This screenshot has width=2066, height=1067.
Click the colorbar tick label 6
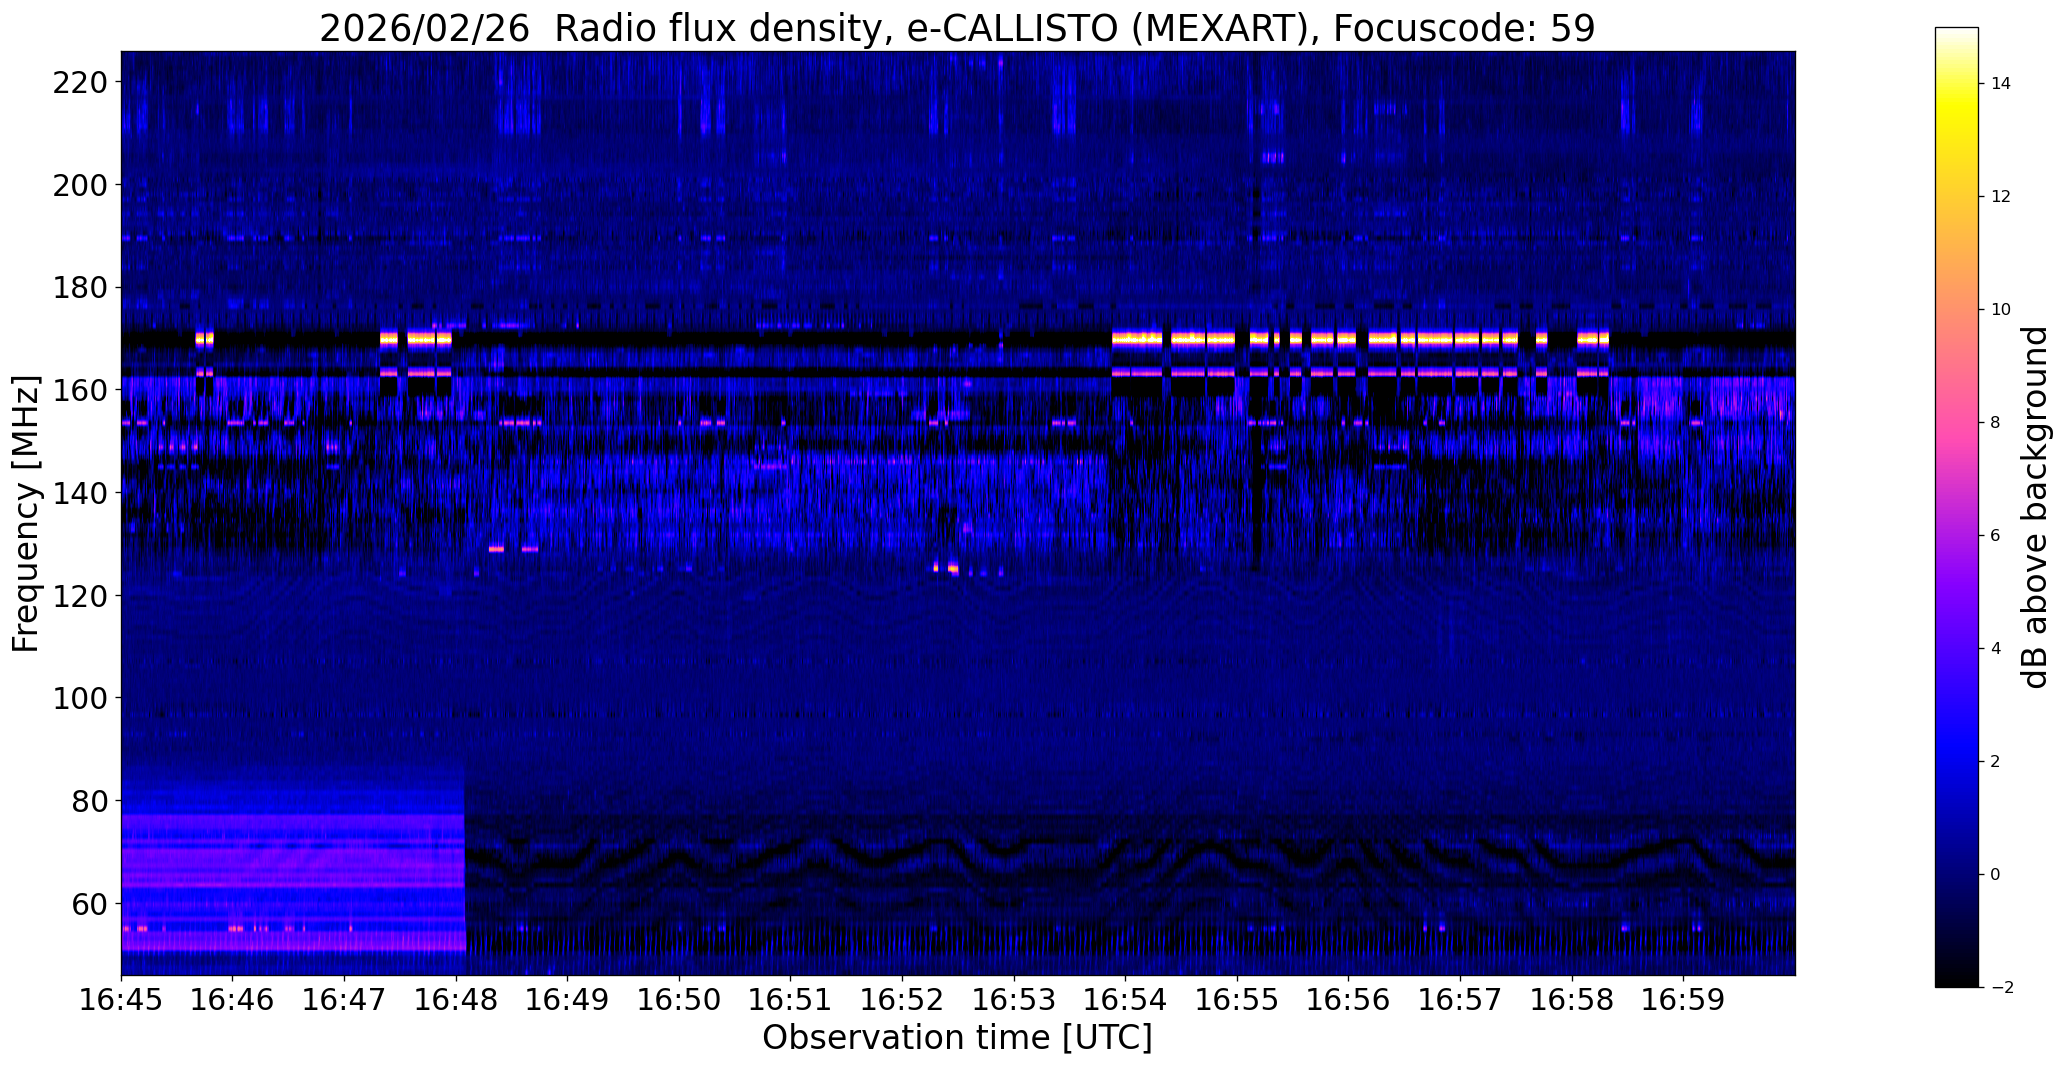click(x=1996, y=536)
